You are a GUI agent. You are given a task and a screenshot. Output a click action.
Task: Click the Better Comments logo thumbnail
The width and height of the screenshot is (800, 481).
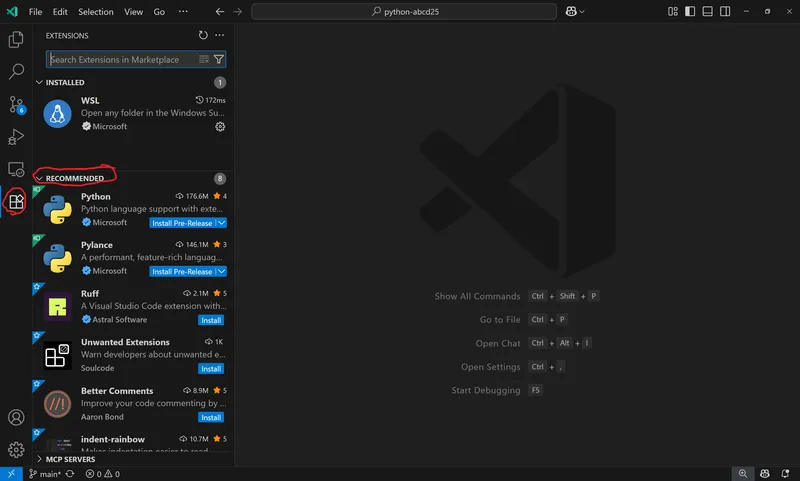point(57,403)
